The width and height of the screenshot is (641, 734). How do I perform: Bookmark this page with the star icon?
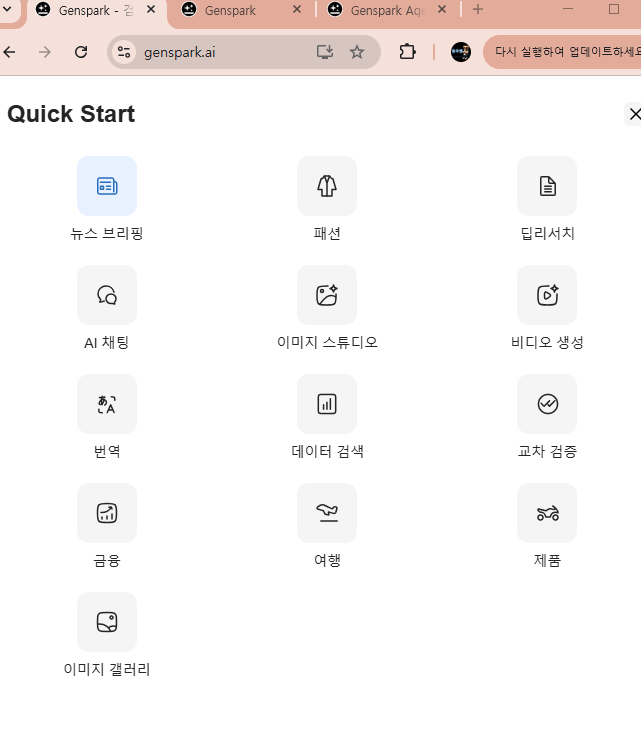pos(357,52)
